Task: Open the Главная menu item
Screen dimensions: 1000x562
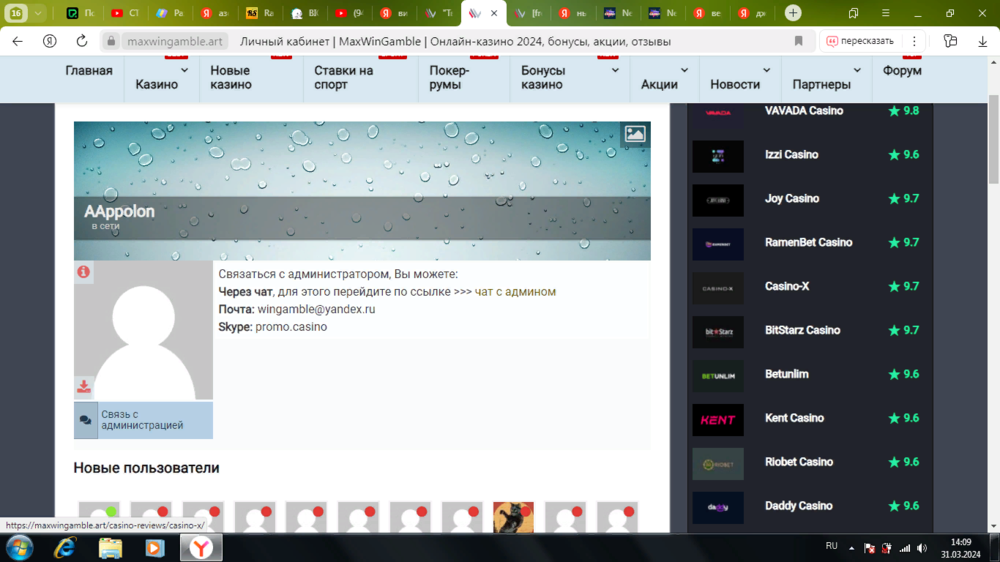Action: coord(89,71)
